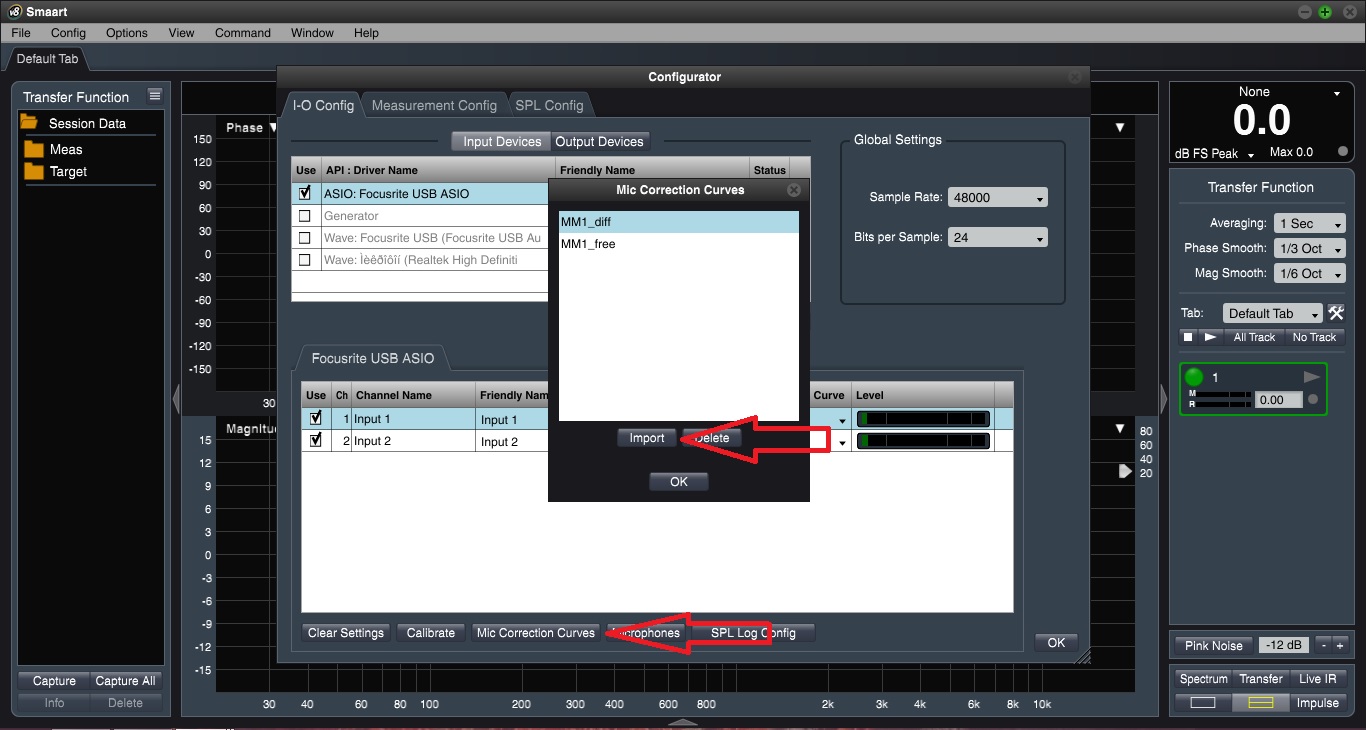Toggle the Use checkbox for Input 2
This screenshot has height=730, width=1368.
pyautogui.click(x=316, y=440)
